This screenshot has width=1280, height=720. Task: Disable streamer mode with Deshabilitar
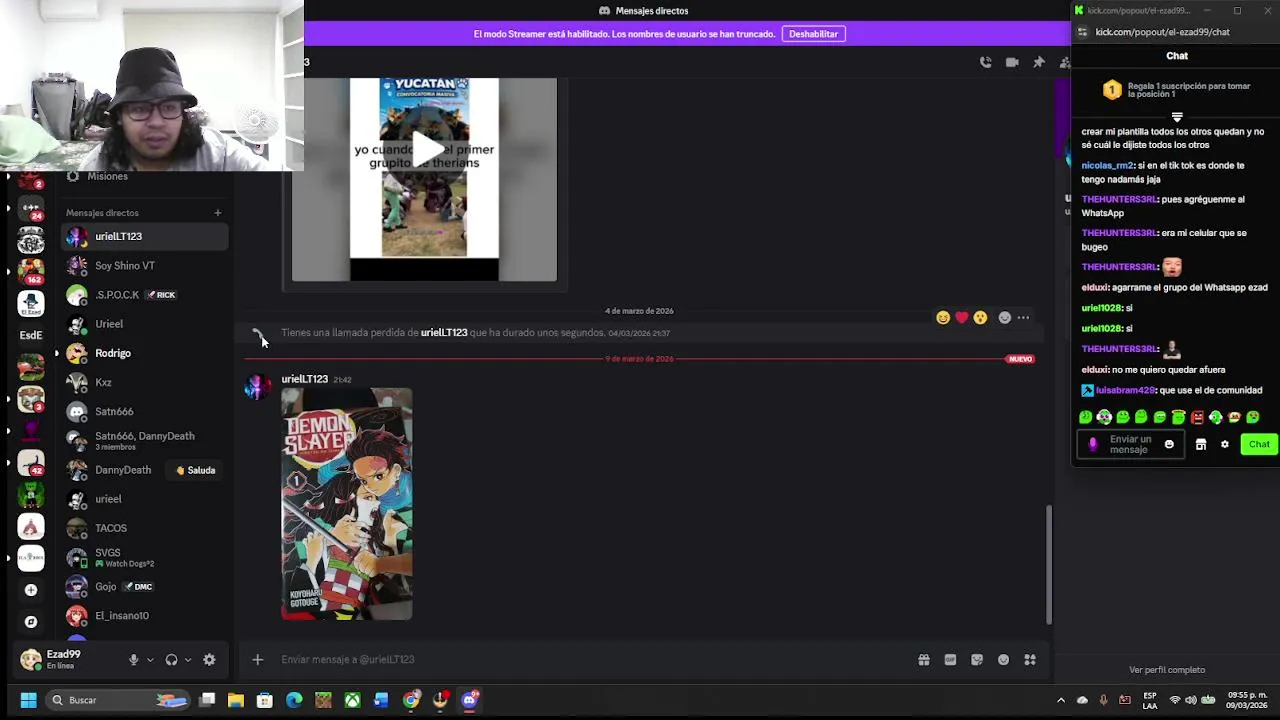point(813,34)
